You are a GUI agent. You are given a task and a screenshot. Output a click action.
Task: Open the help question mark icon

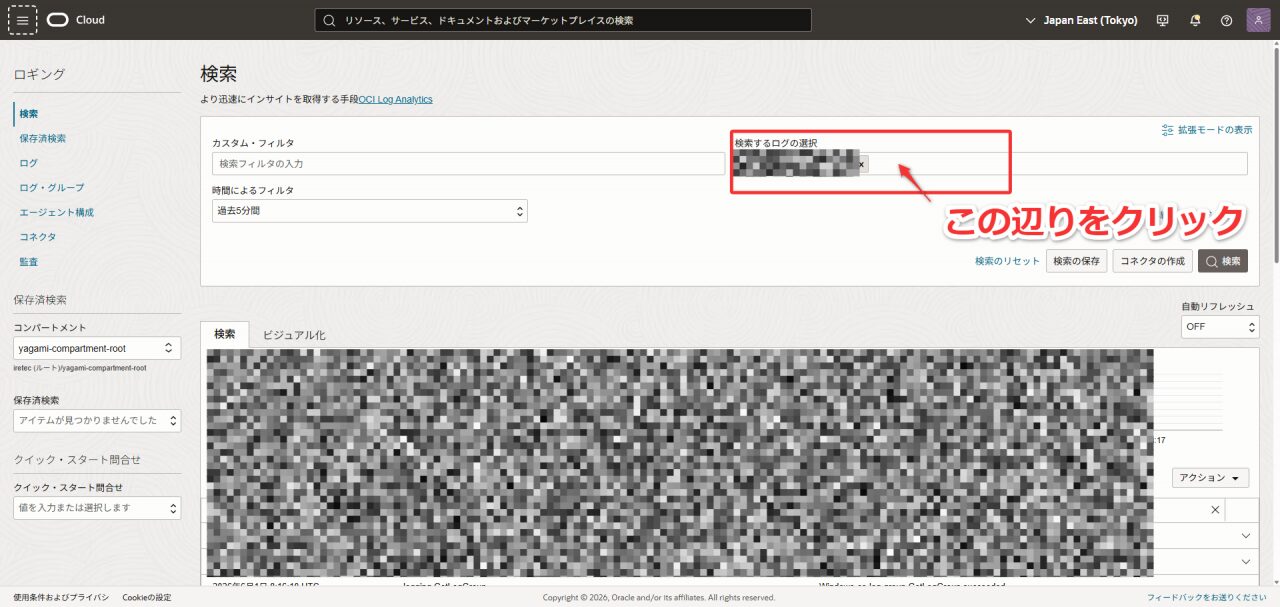(x=1227, y=20)
